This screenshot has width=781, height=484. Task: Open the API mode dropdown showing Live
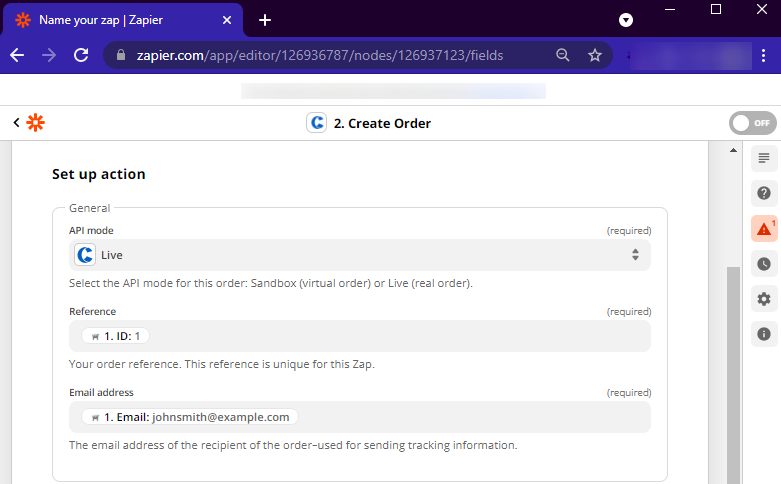pyautogui.click(x=360, y=255)
